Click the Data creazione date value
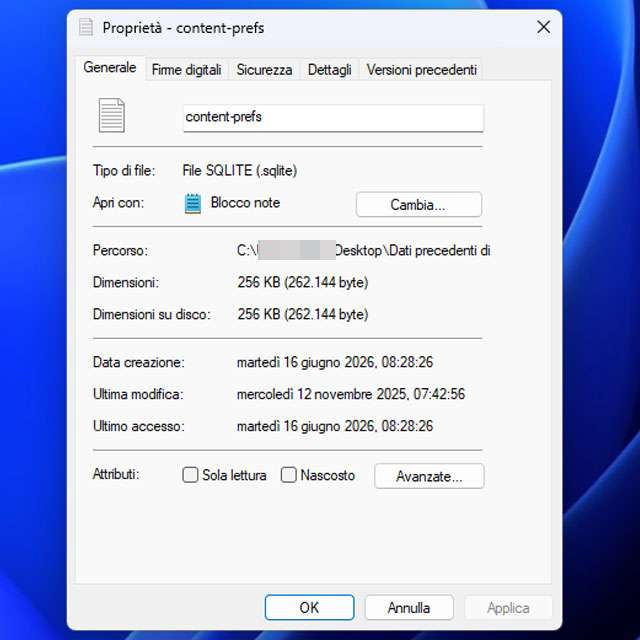Screen dimensions: 640x640 [x=335, y=362]
